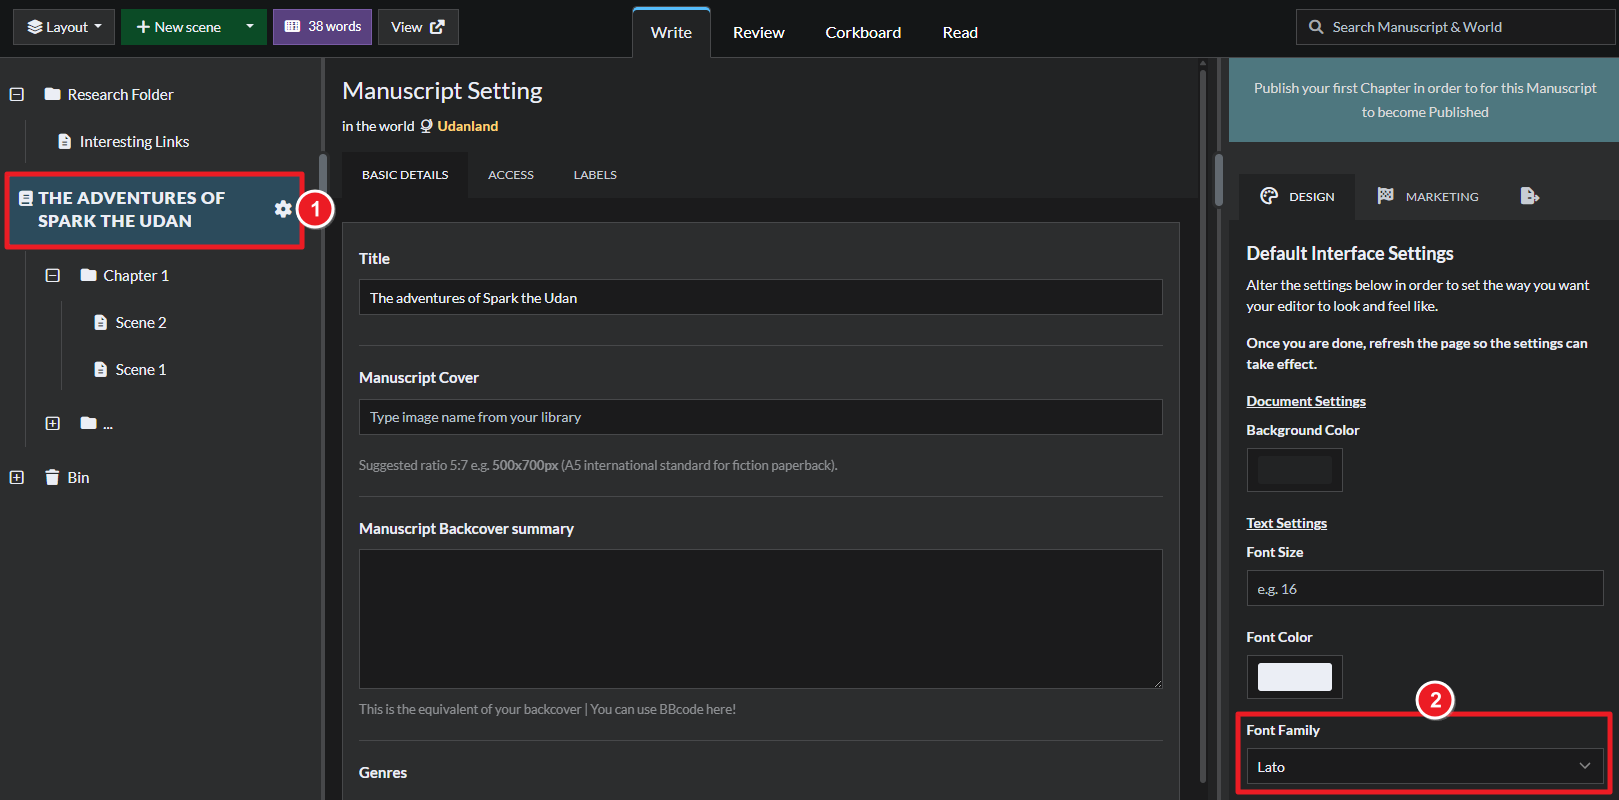Click the Title input field
This screenshot has width=1619, height=800.
tap(760, 297)
